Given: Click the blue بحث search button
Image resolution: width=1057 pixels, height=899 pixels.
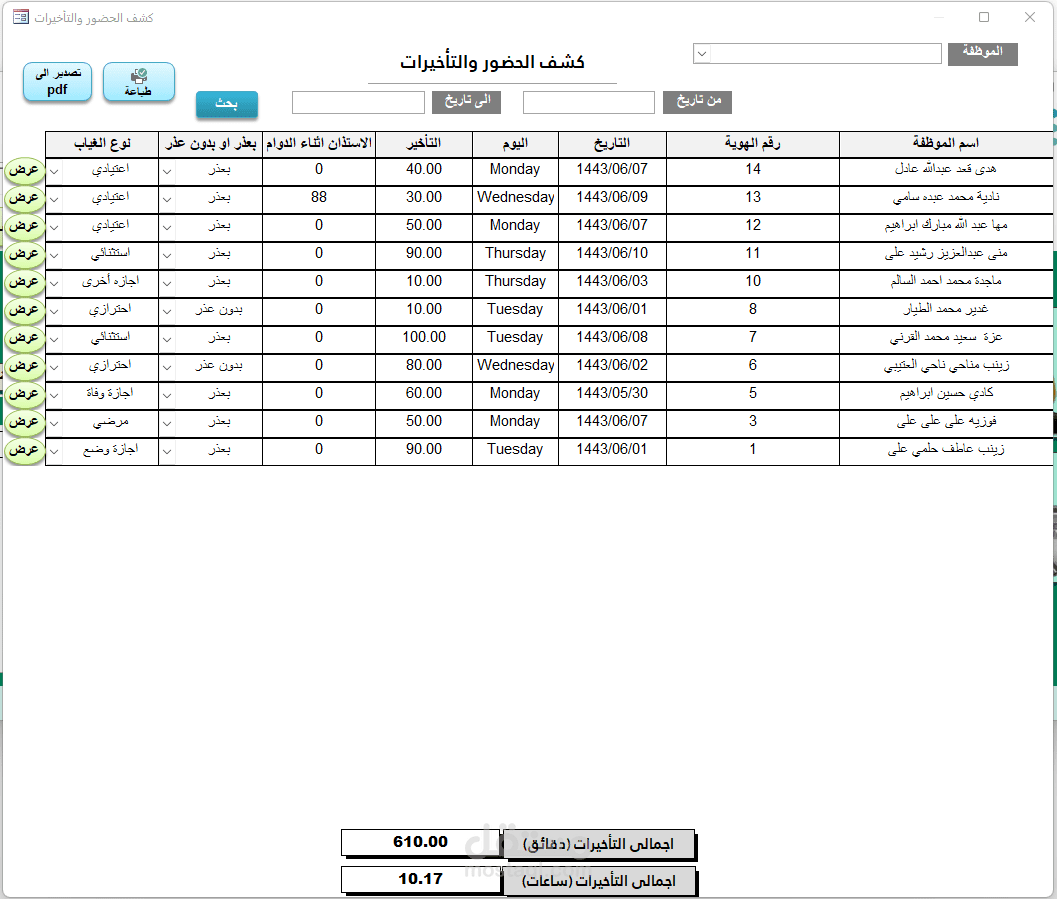Looking at the screenshot, I should tap(226, 104).
